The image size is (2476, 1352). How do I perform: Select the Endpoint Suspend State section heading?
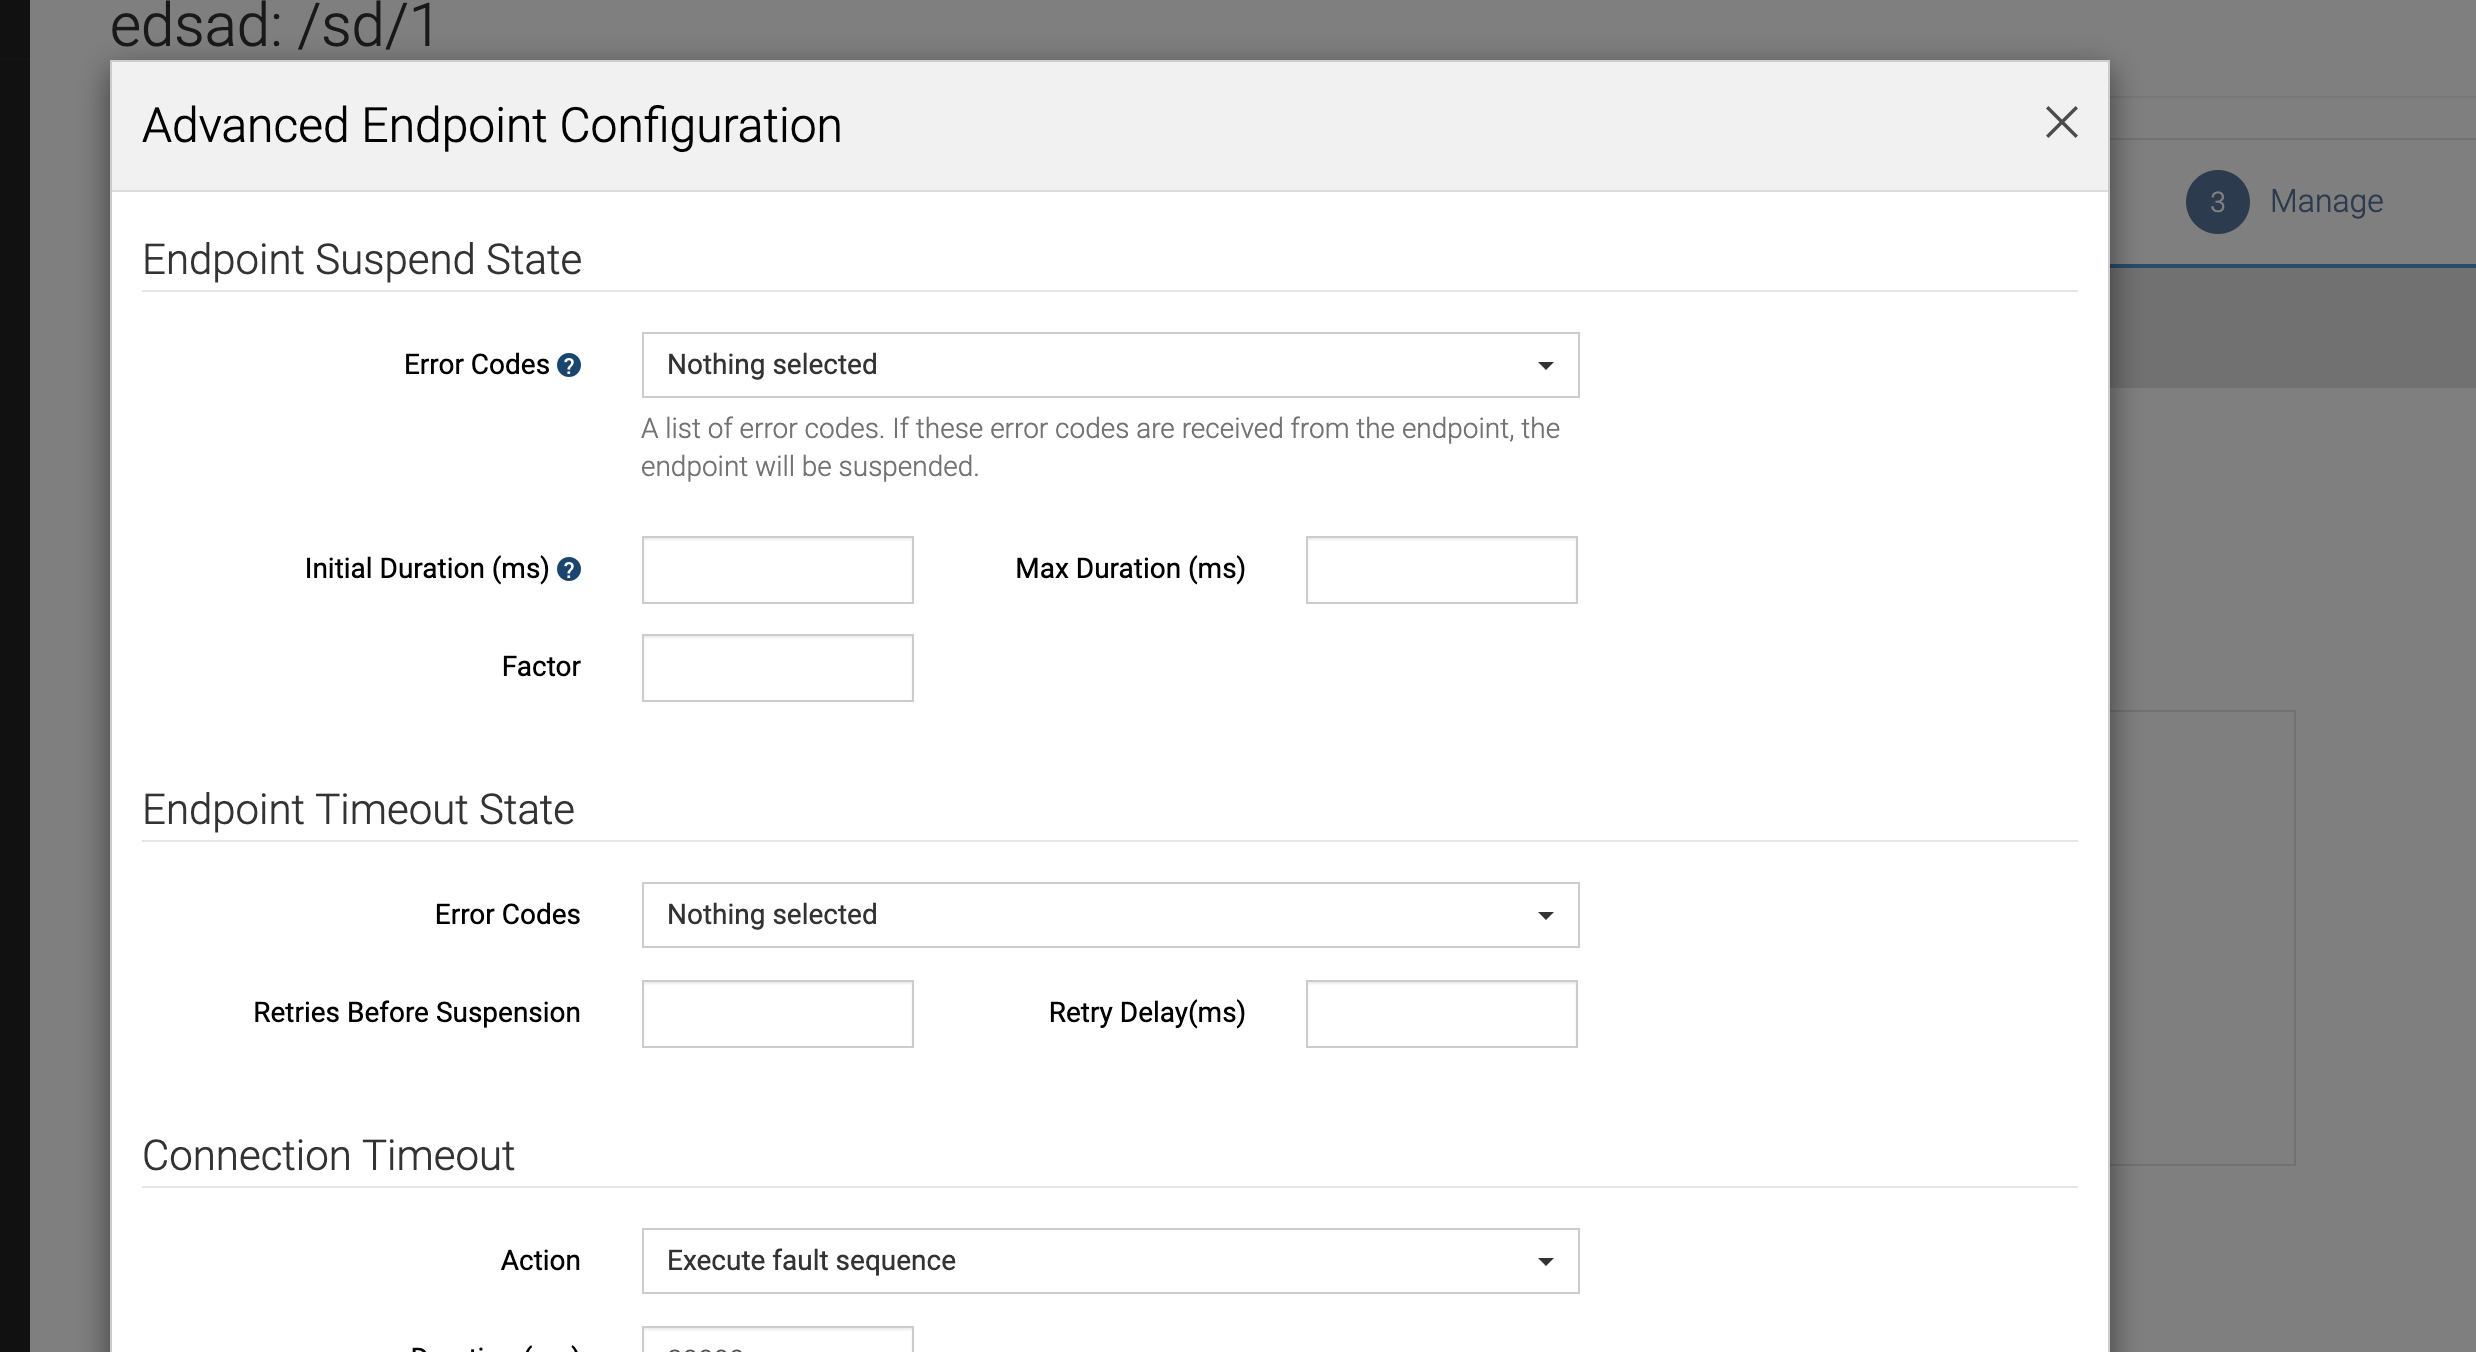click(362, 259)
